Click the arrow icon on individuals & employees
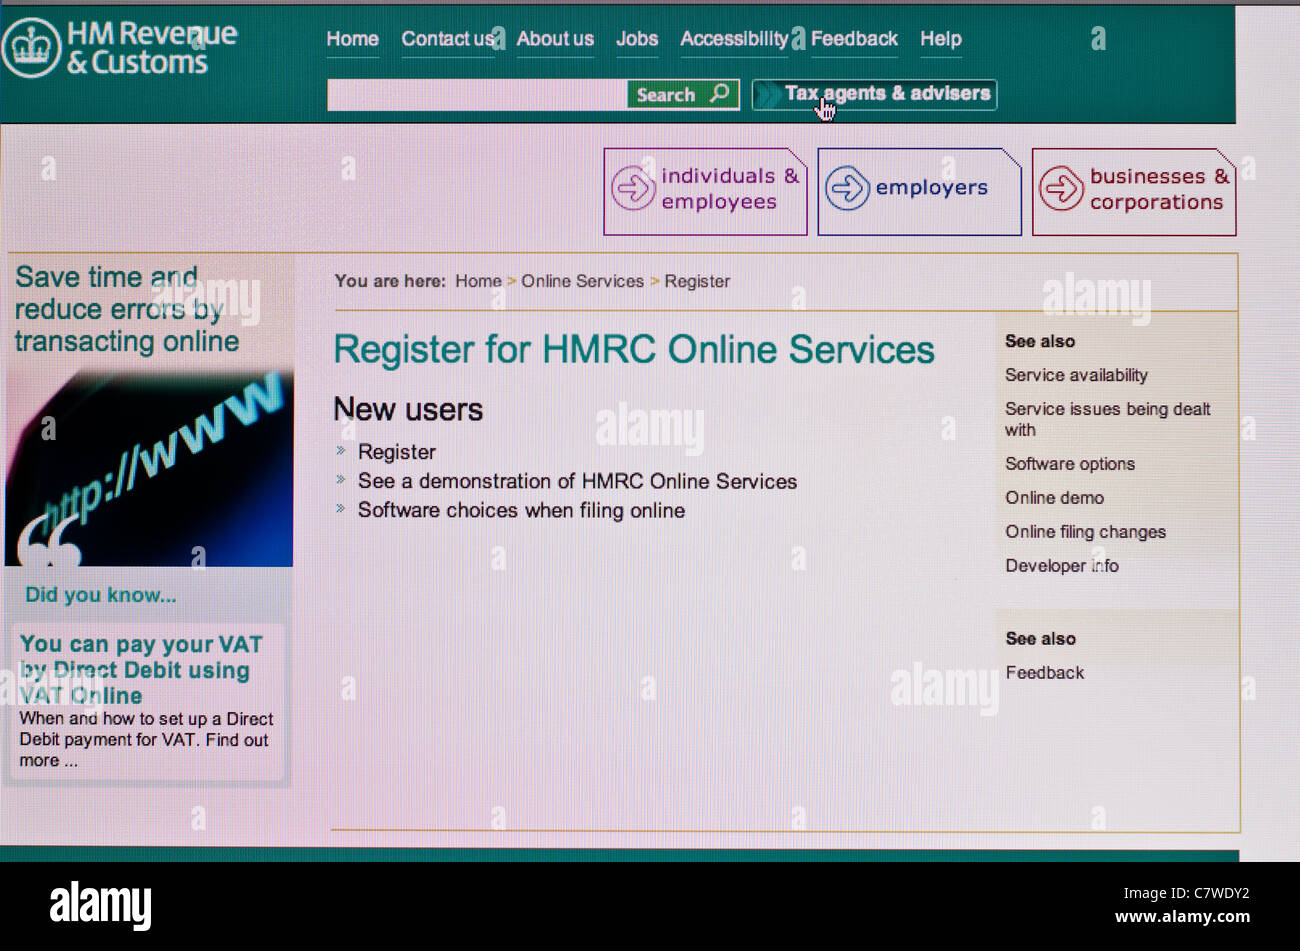 click(x=633, y=188)
